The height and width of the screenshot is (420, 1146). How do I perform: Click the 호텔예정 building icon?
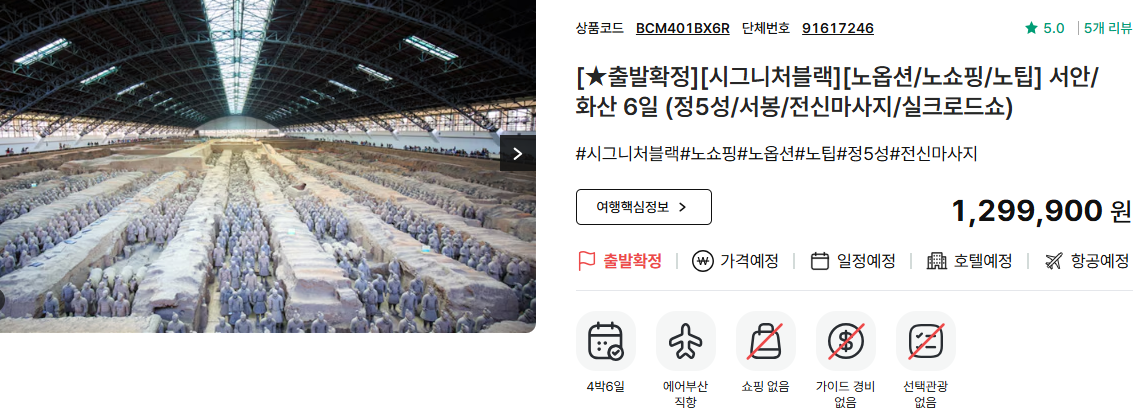[x=936, y=261]
